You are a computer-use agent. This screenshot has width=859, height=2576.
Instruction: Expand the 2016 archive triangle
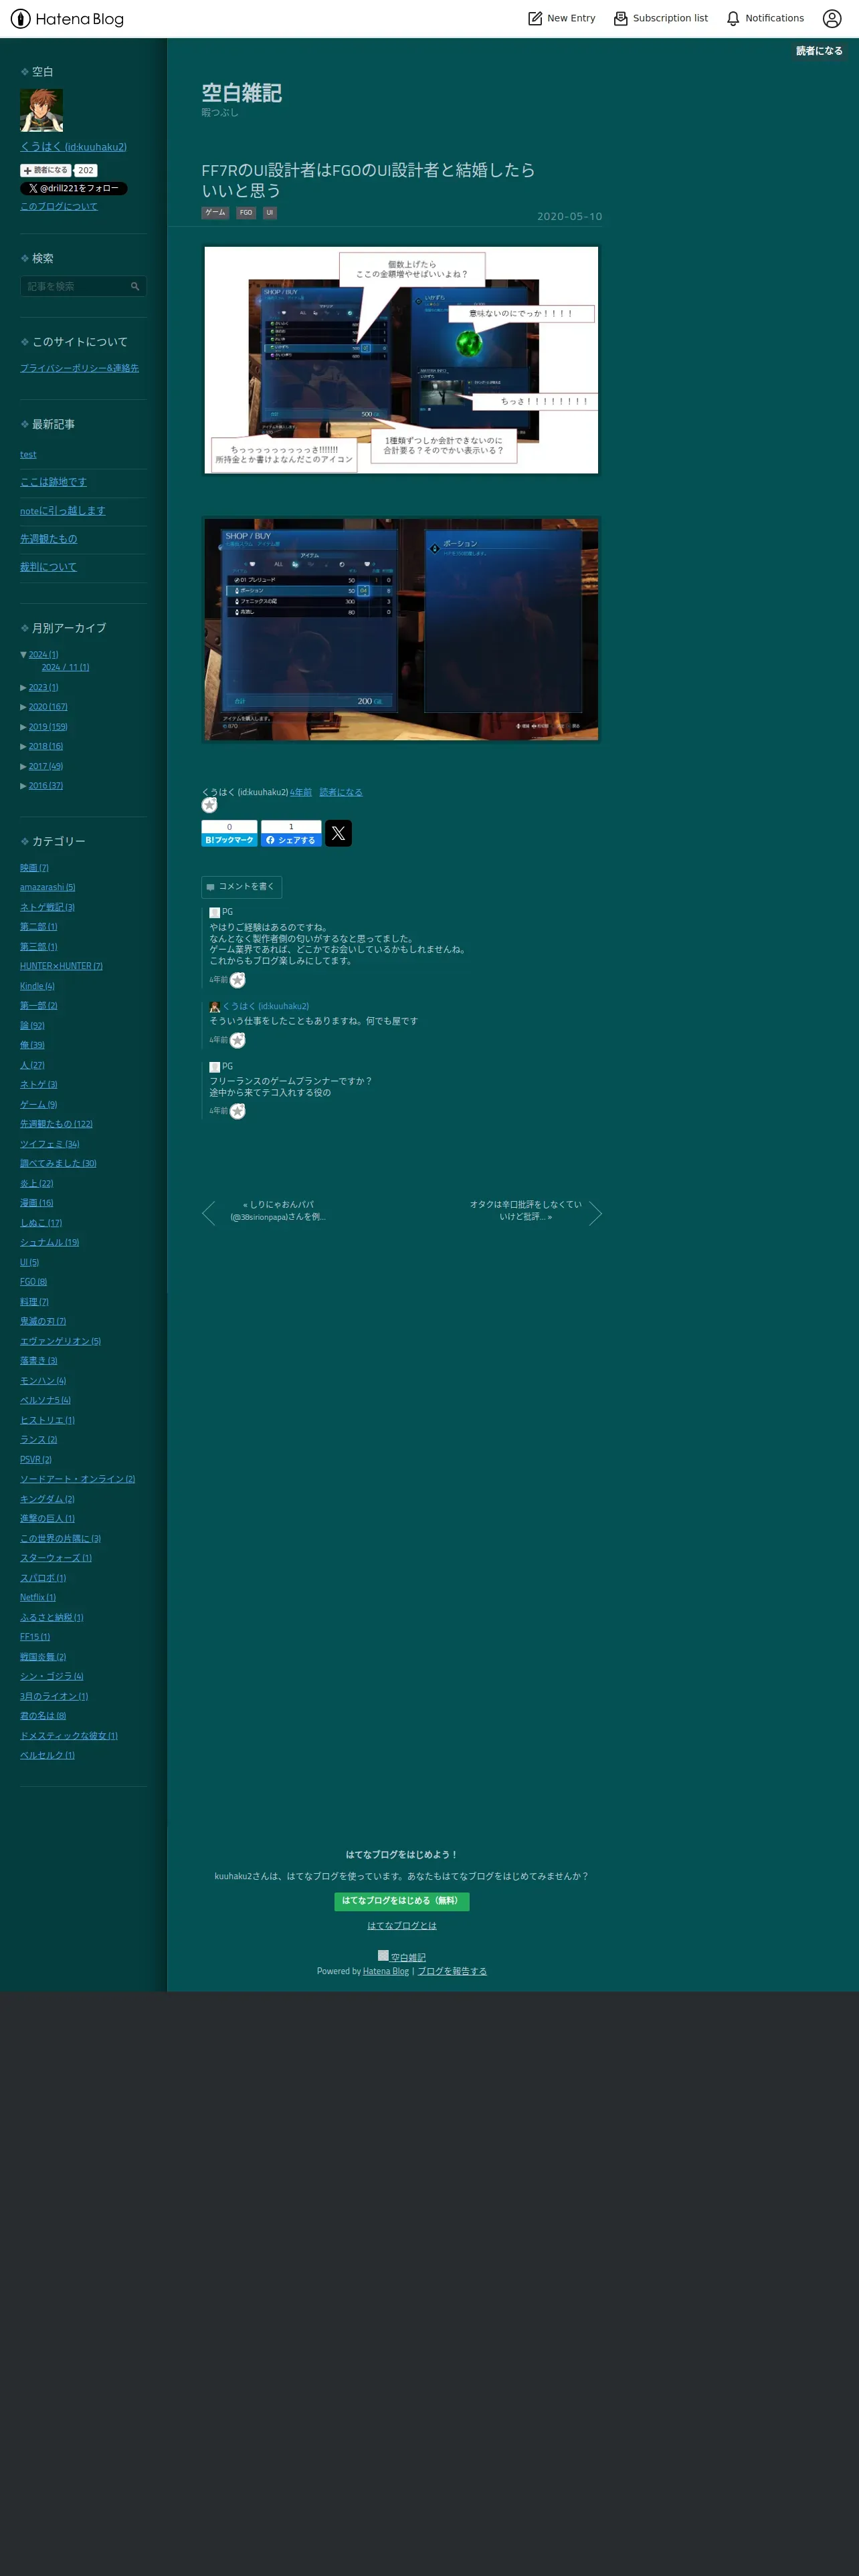pos(23,786)
